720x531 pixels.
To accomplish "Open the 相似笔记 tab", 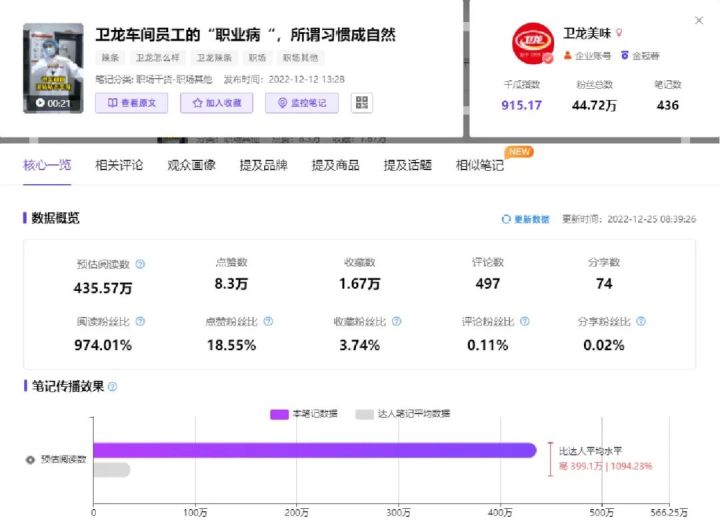I will pyautogui.click(x=479, y=165).
